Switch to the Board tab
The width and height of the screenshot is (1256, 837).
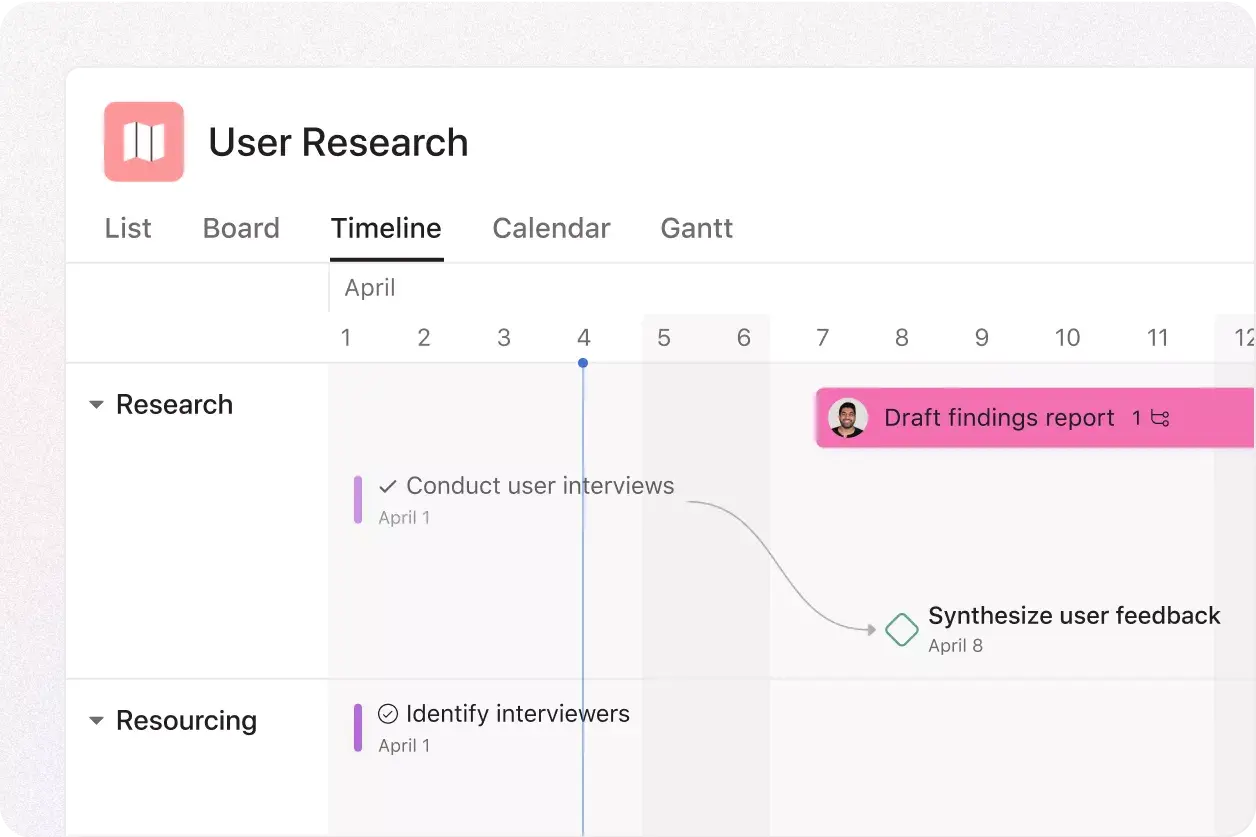241,228
